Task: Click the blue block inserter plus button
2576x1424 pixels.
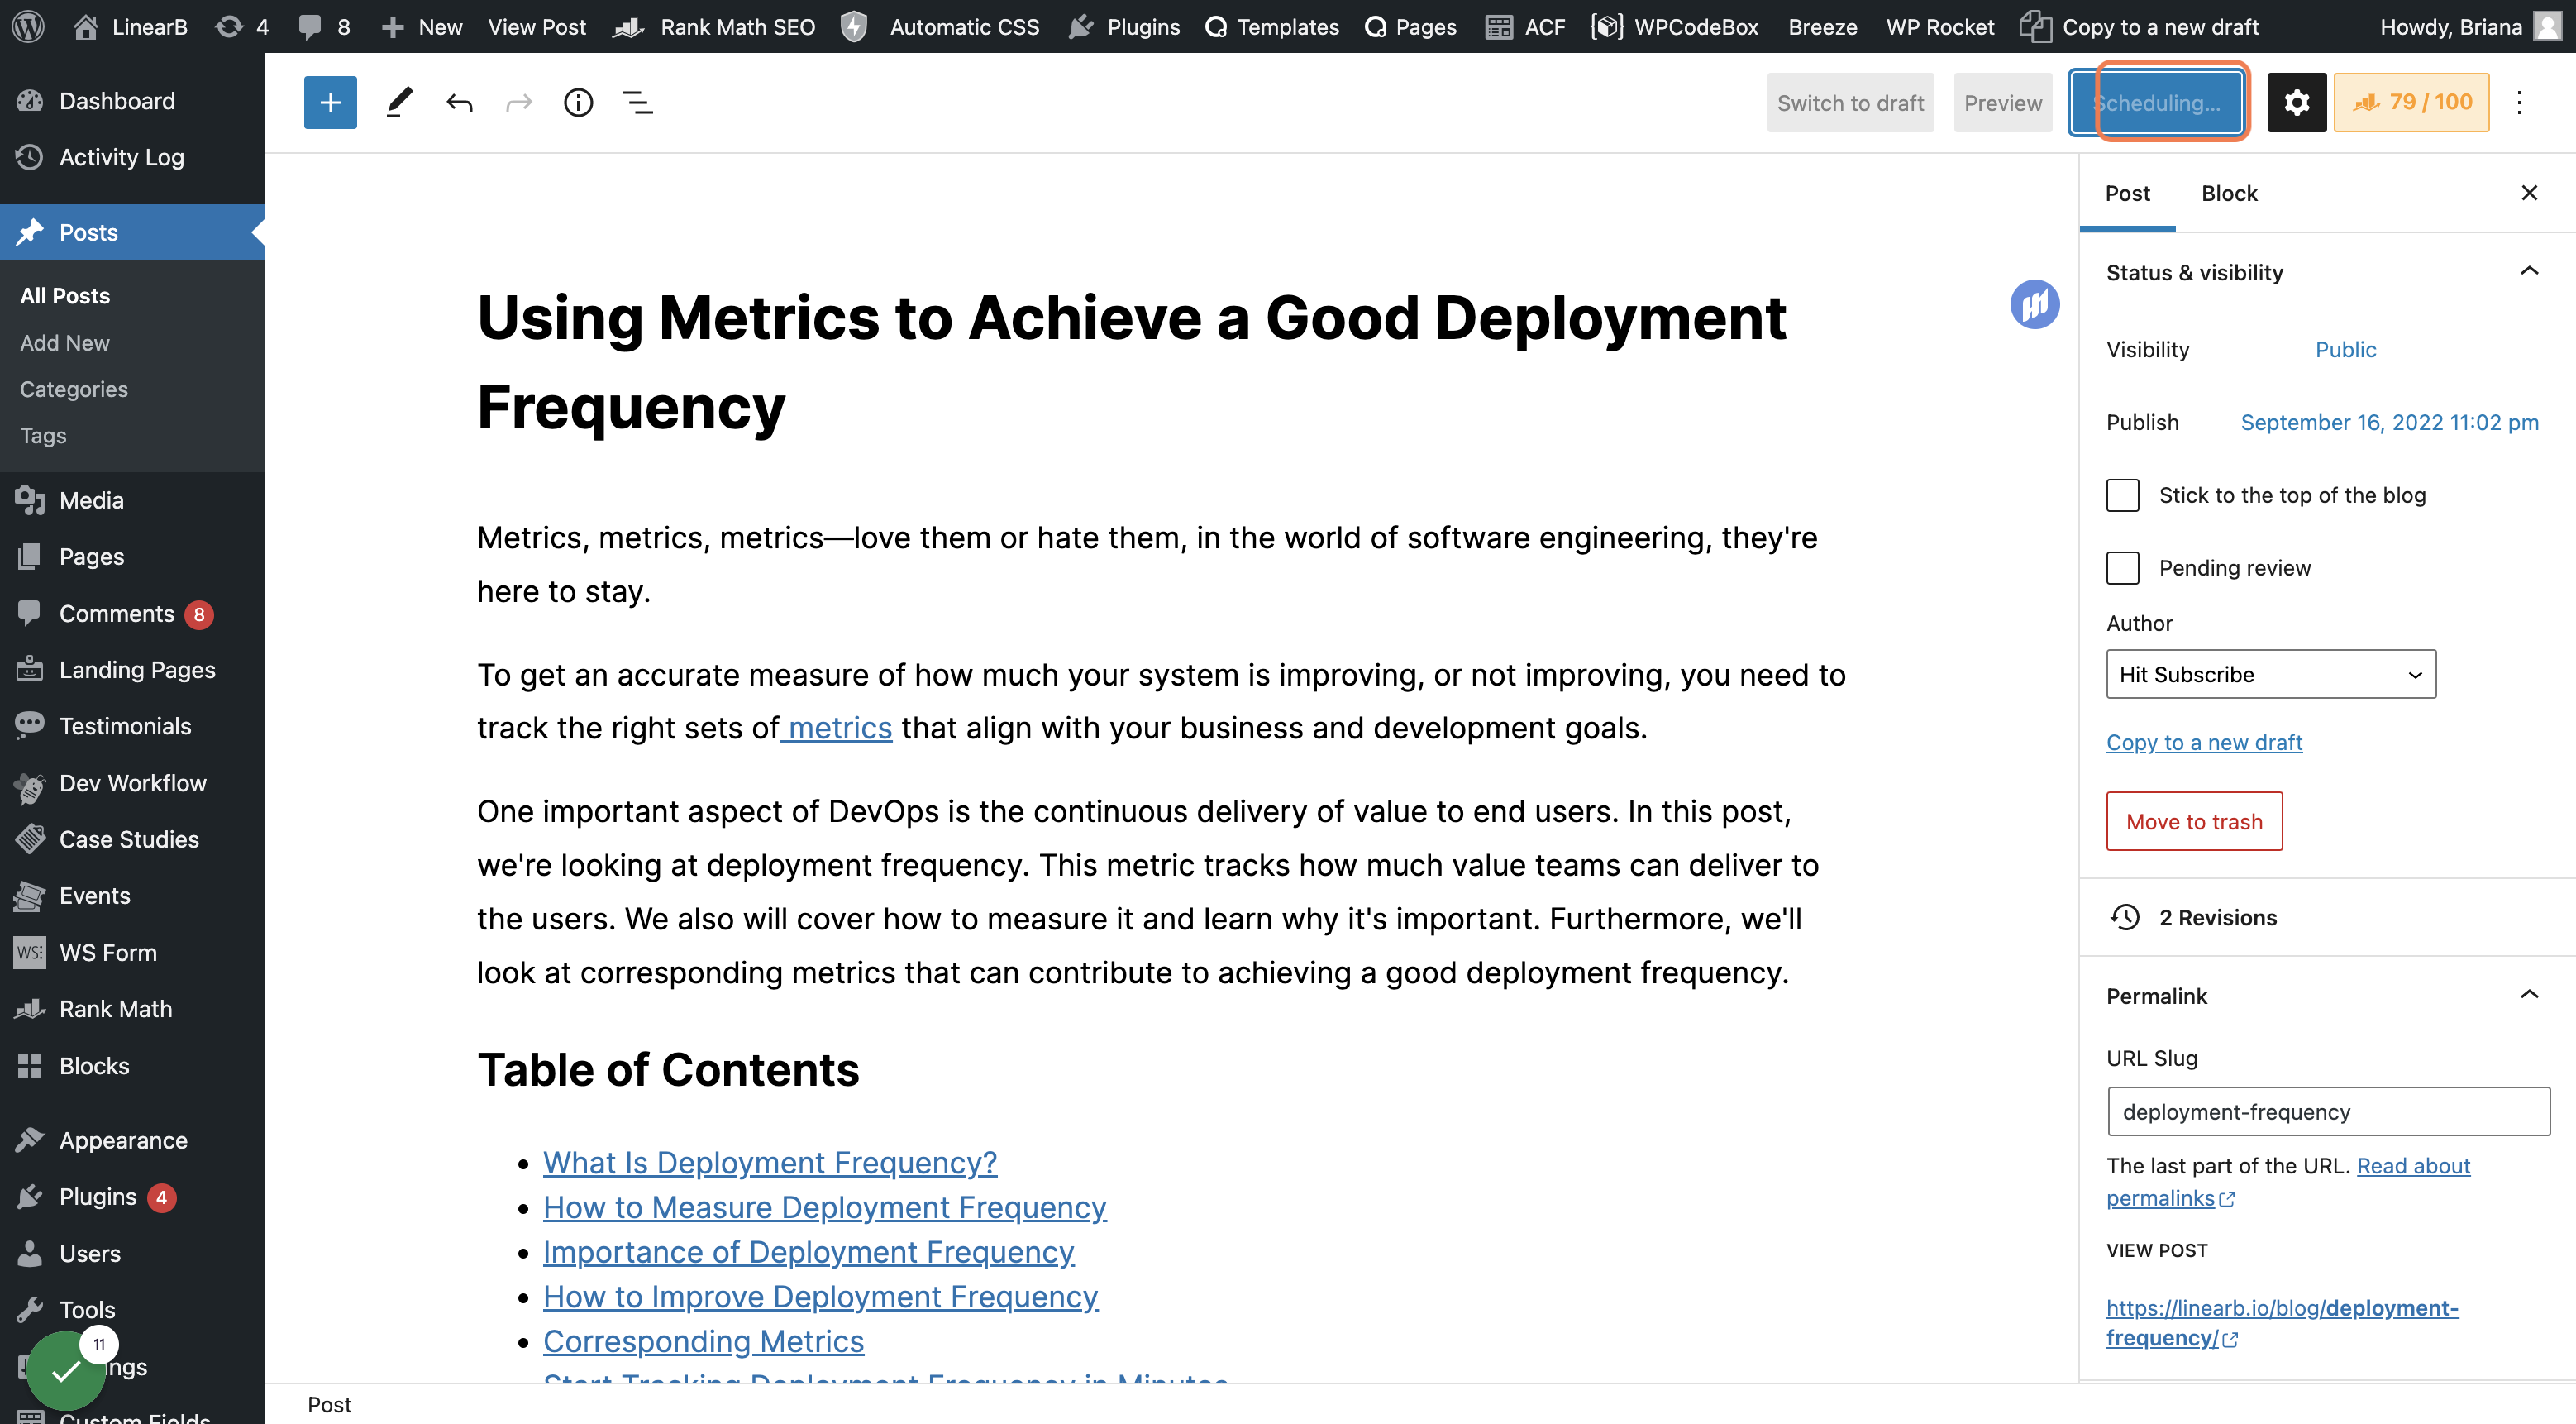Action: (330, 102)
